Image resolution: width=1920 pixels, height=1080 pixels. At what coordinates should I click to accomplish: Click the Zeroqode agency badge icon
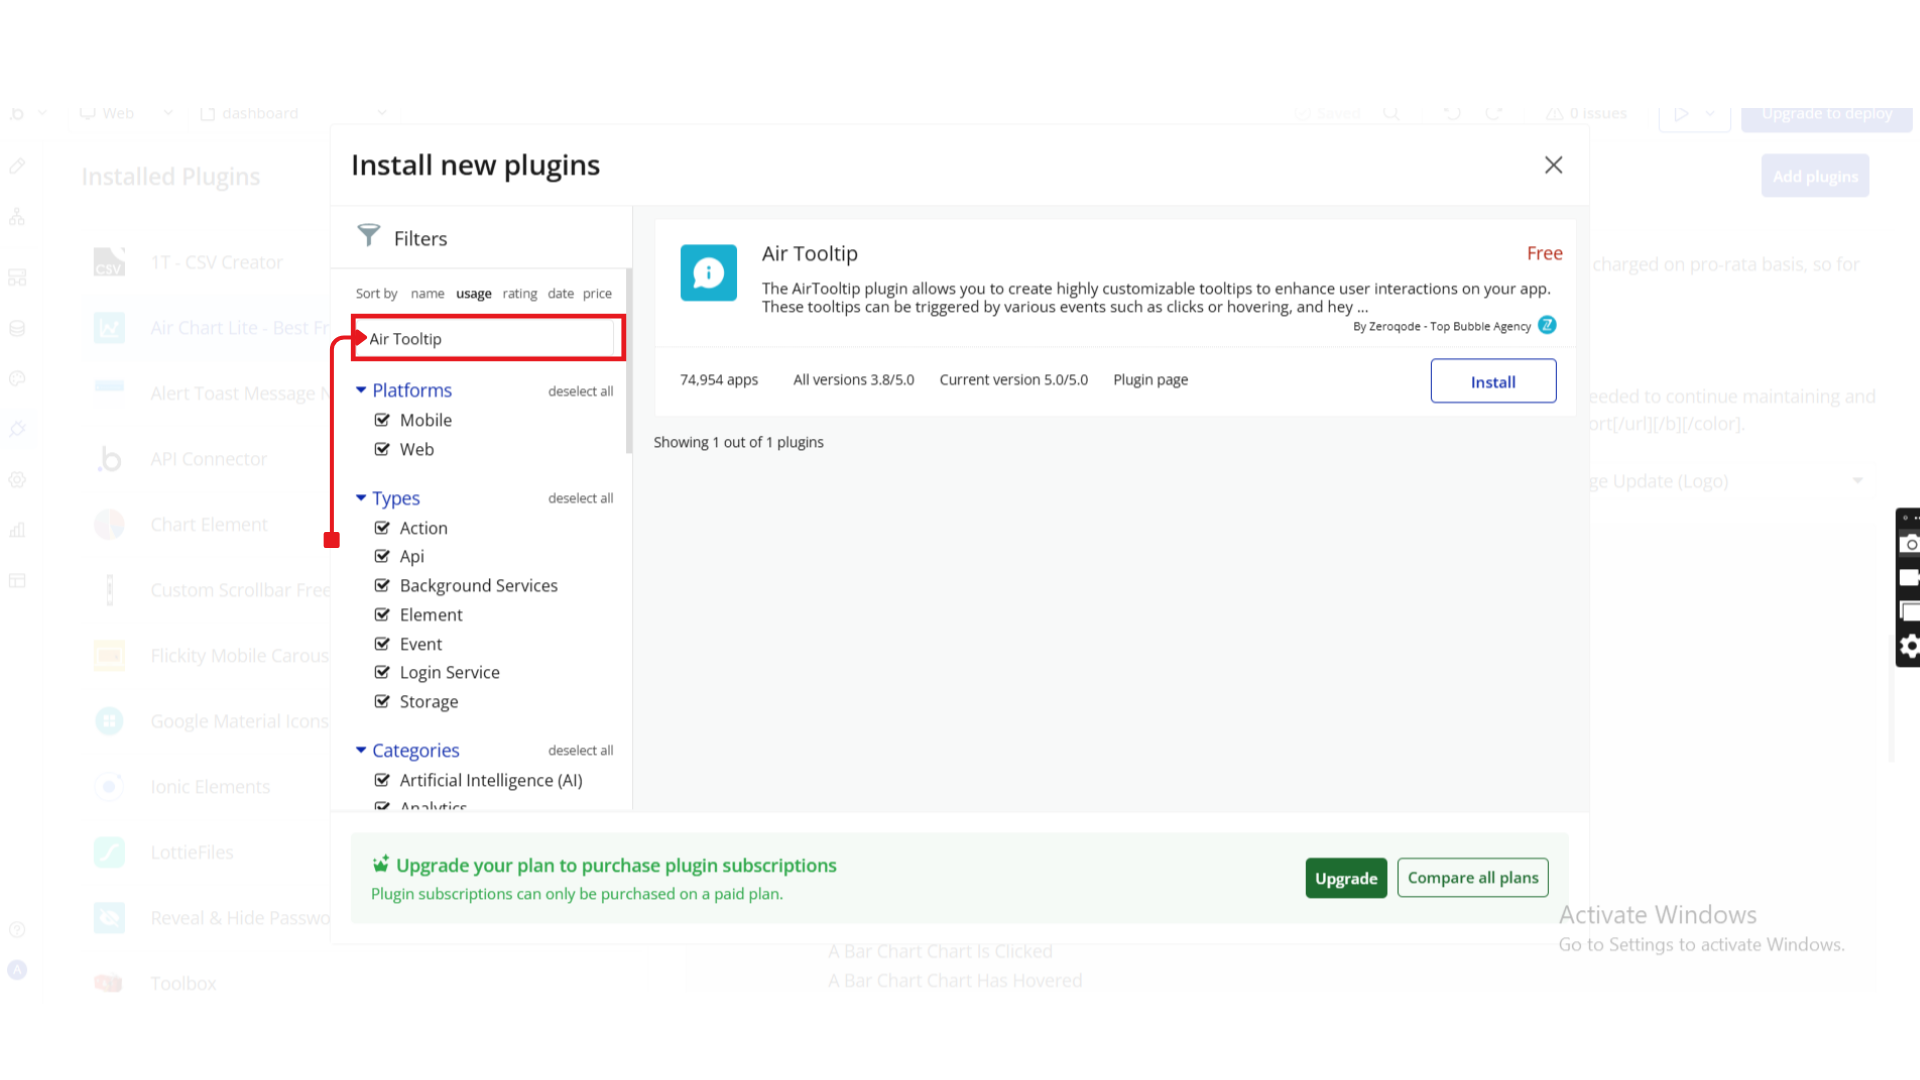coord(1547,325)
